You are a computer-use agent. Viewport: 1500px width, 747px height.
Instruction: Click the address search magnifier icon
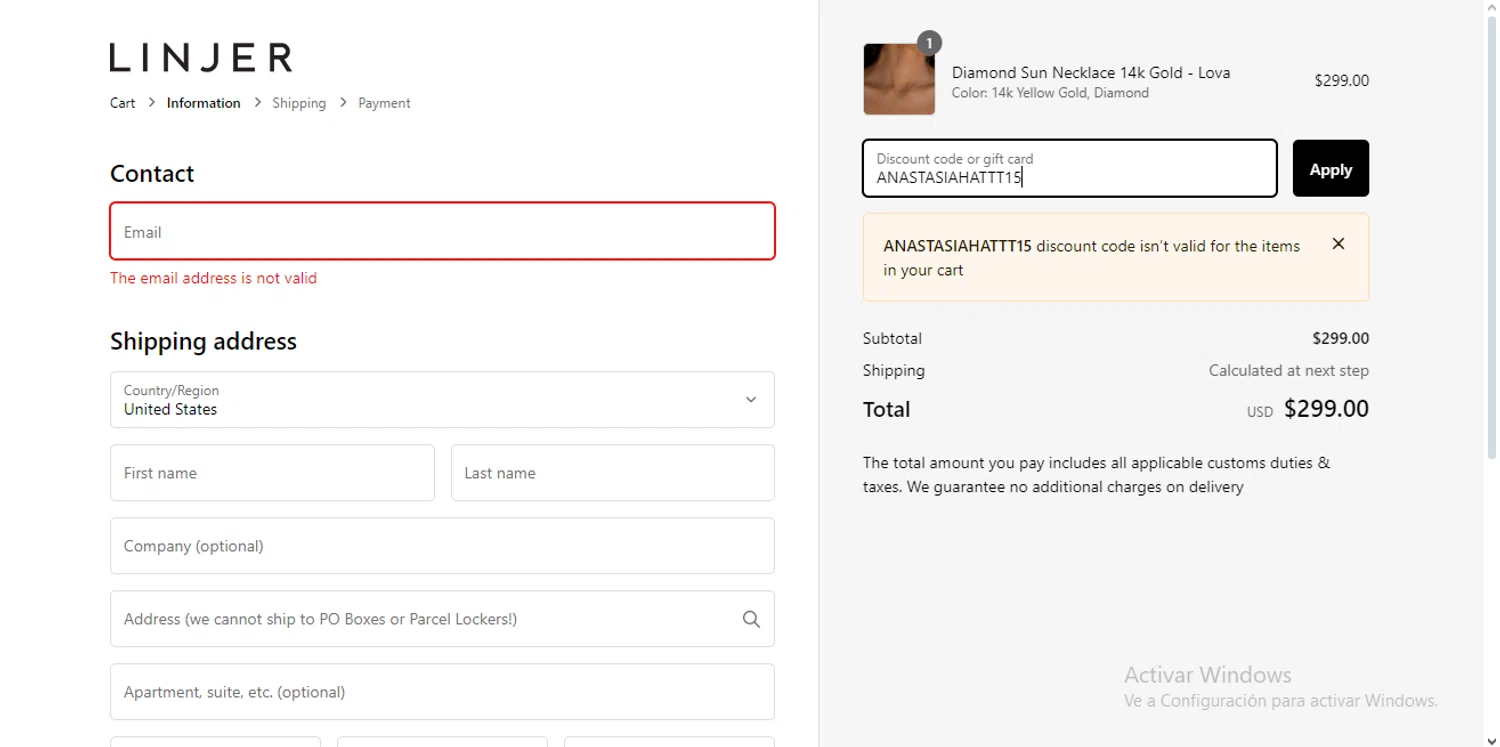pos(751,619)
